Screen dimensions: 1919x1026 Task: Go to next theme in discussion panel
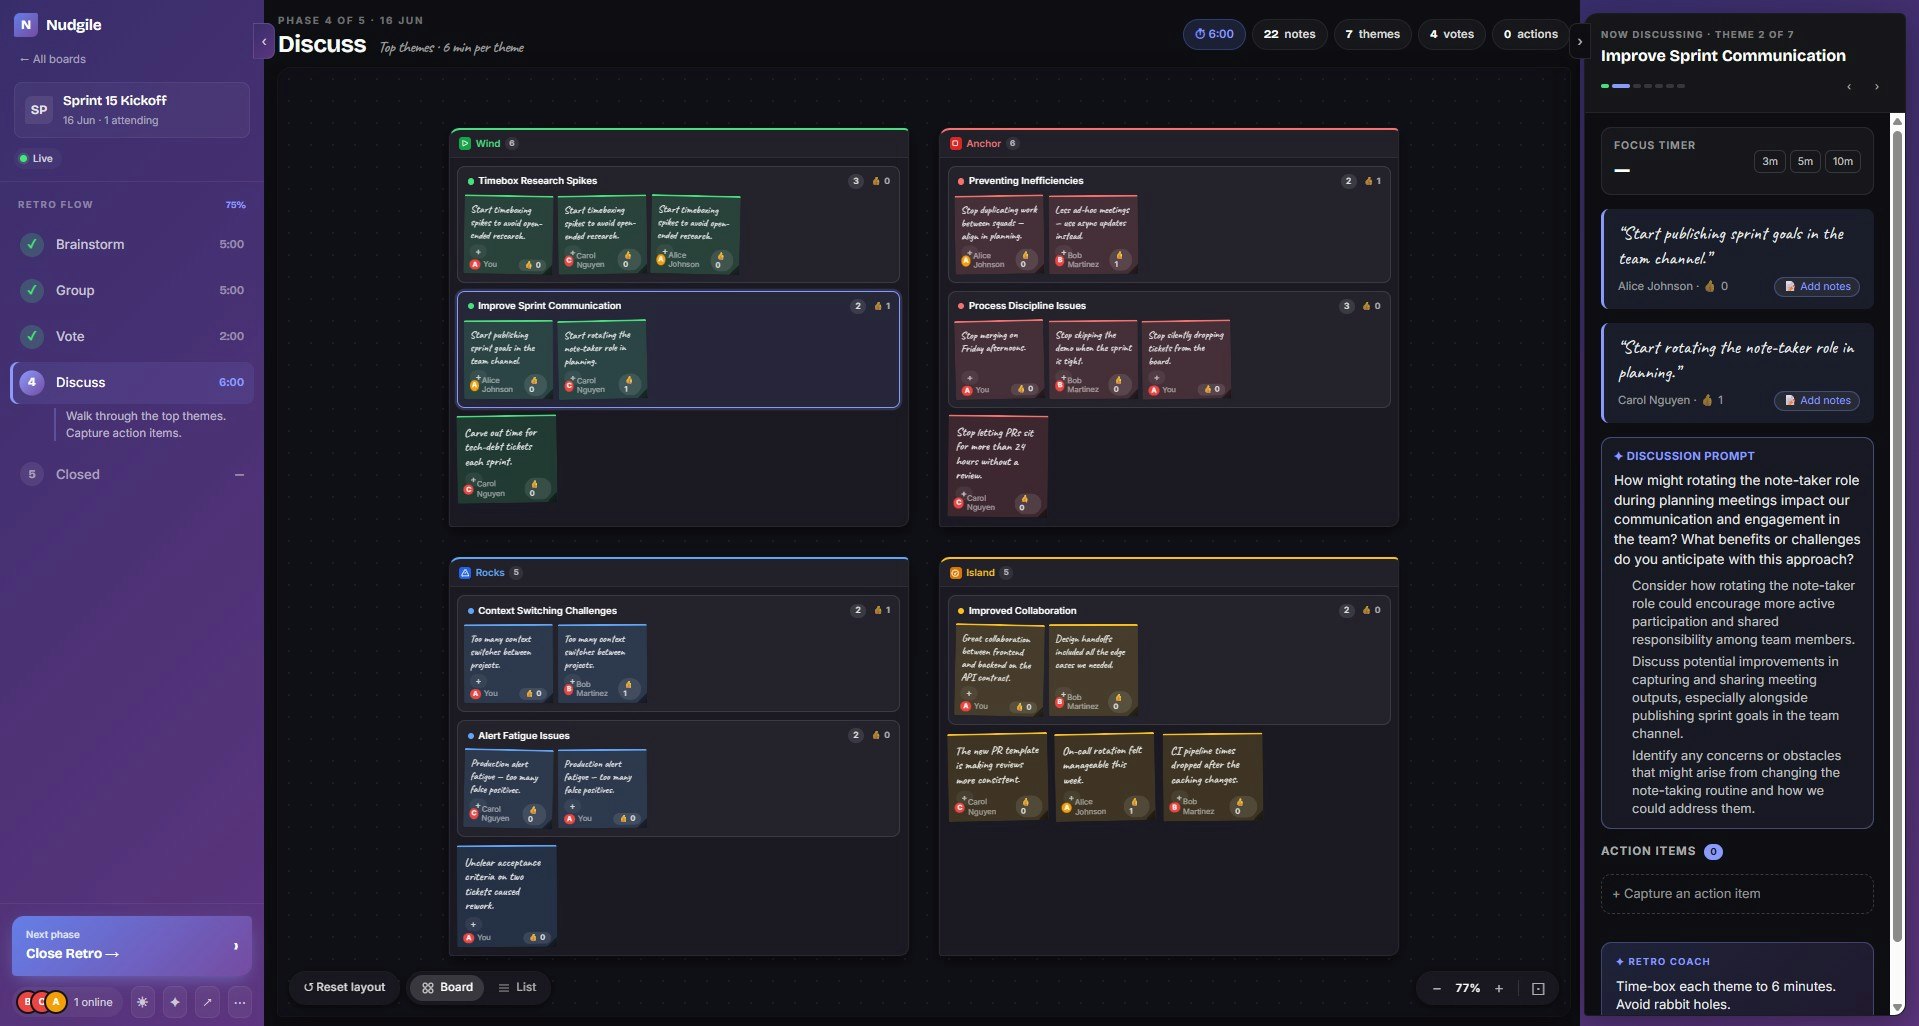(1876, 87)
